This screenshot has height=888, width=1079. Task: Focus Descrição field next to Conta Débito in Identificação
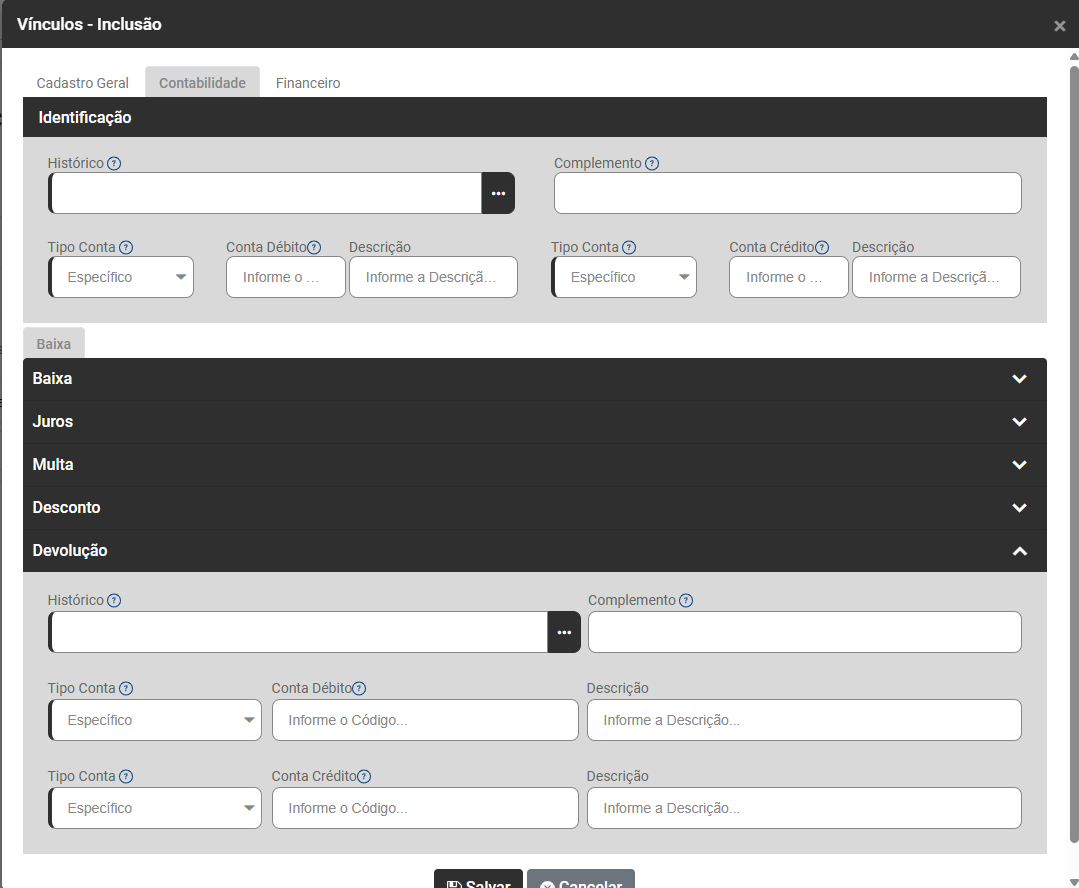click(x=434, y=277)
